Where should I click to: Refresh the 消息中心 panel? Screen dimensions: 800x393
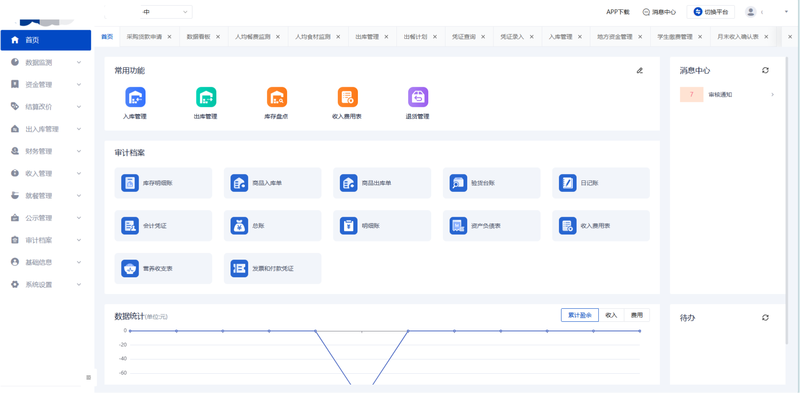click(765, 70)
